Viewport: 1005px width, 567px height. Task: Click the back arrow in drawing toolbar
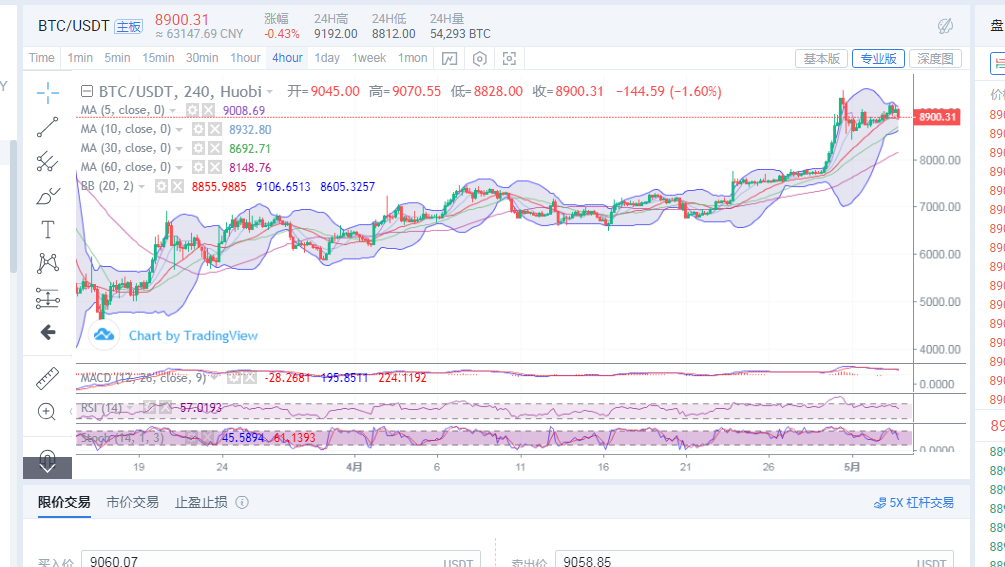pos(47,332)
